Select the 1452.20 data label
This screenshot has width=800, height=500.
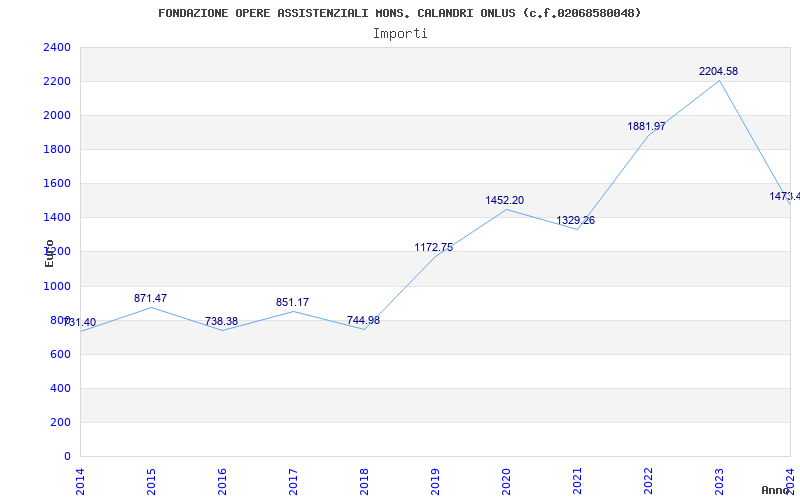pos(505,201)
